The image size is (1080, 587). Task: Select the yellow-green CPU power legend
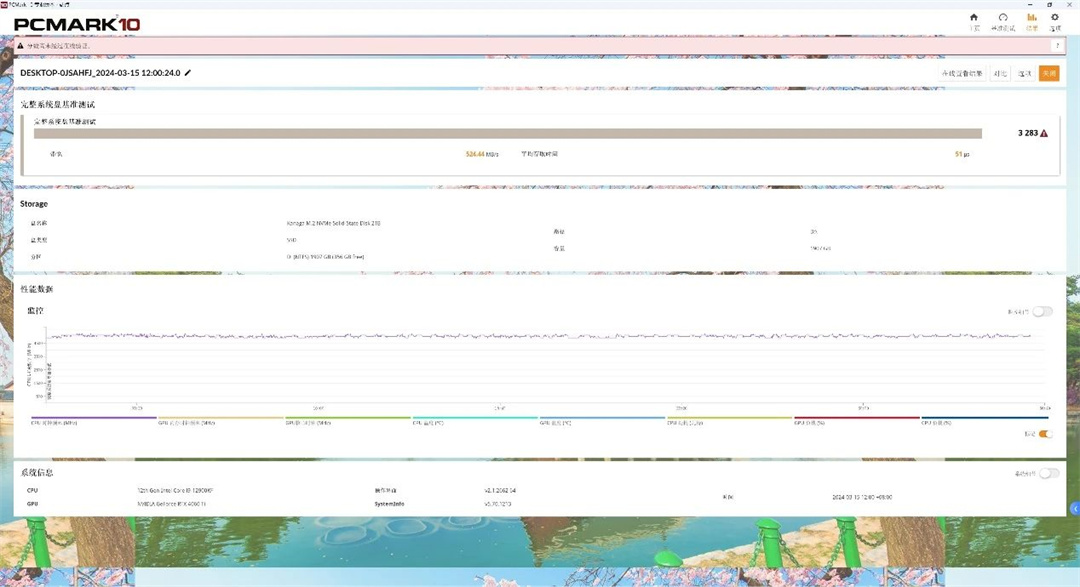(729, 420)
